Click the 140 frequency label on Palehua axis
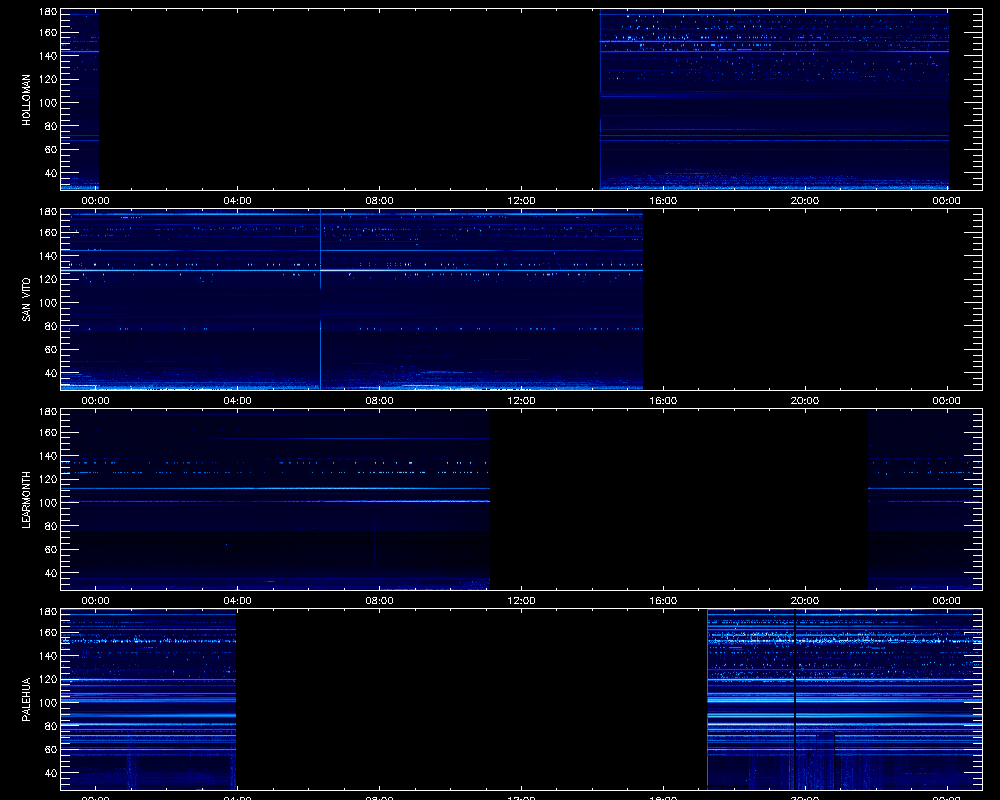Viewport: 1000px width, 800px height. 48,656
